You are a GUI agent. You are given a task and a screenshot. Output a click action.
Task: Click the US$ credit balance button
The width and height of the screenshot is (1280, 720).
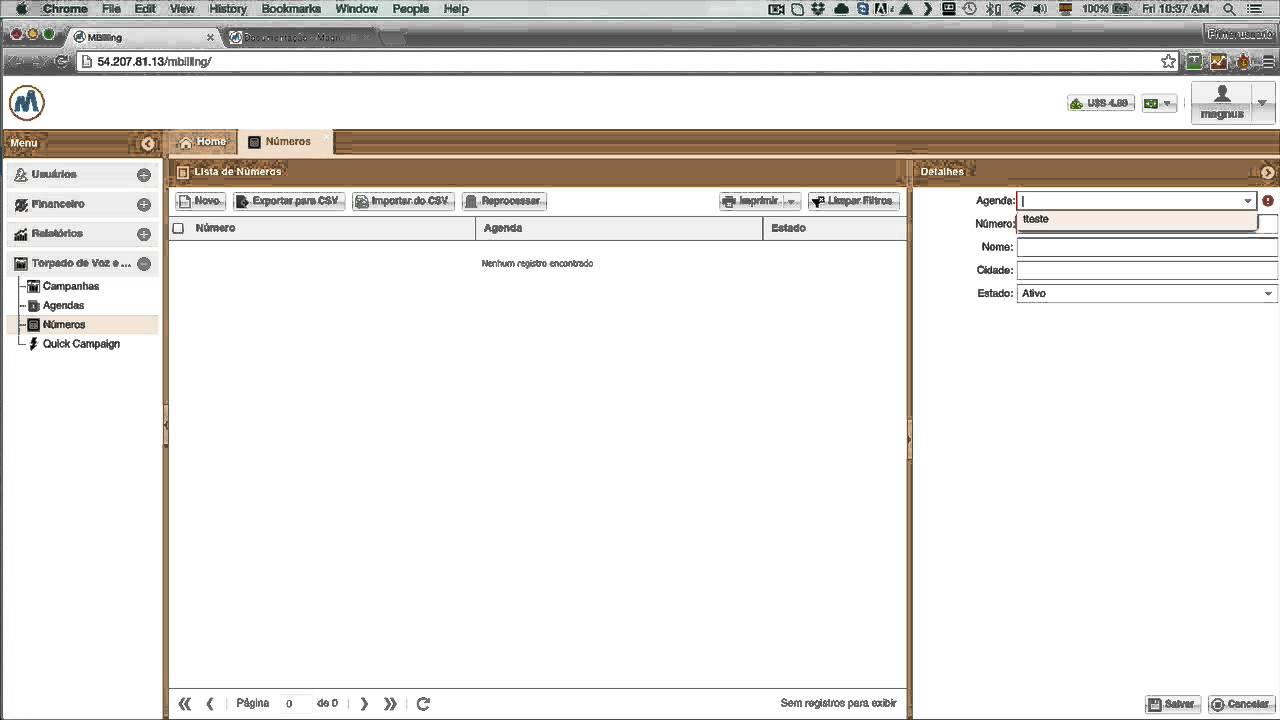pos(1100,103)
